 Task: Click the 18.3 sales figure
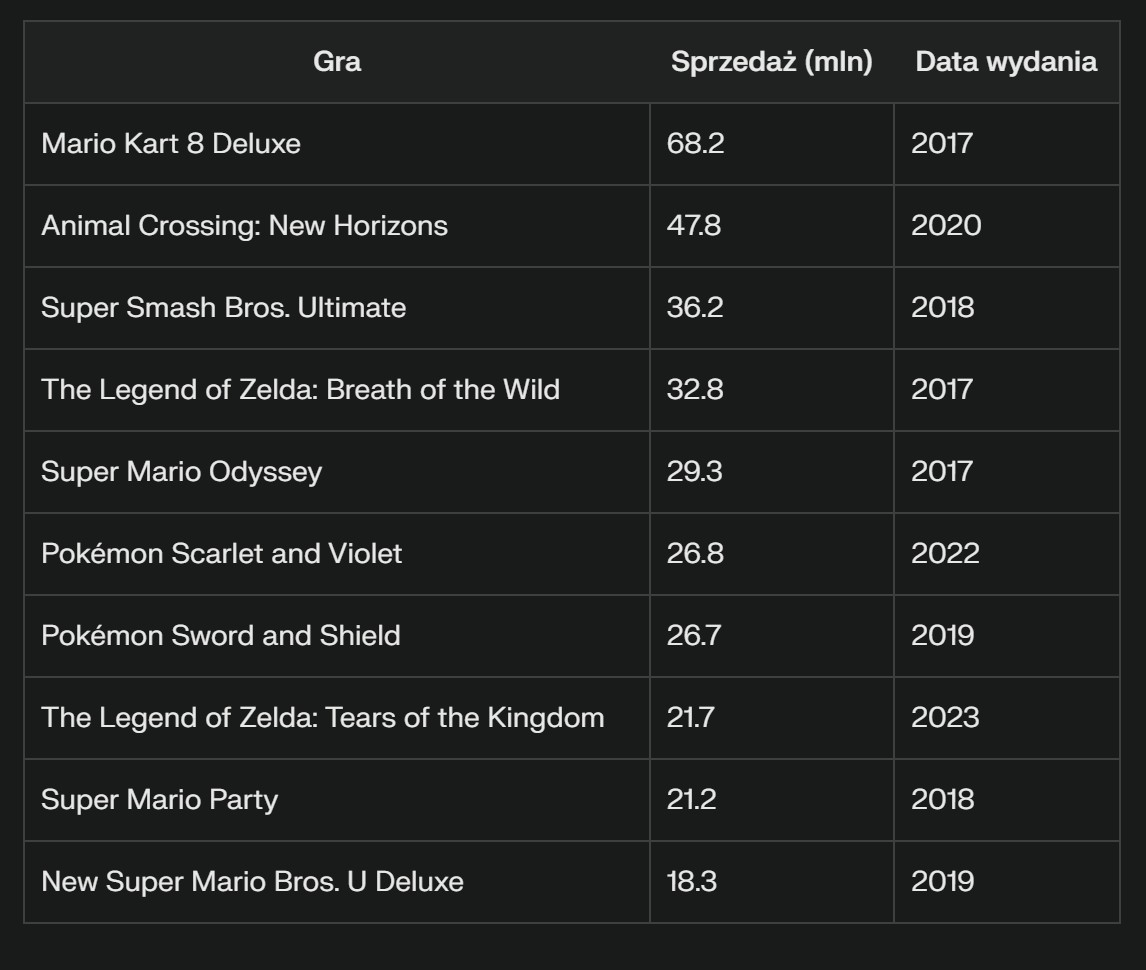click(691, 882)
